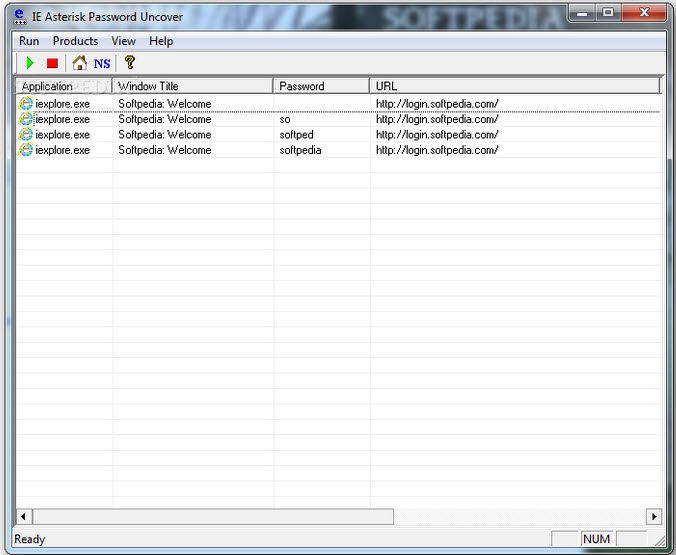Open the Products menu
This screenshot has width=676, height=555.
point(75,41)
